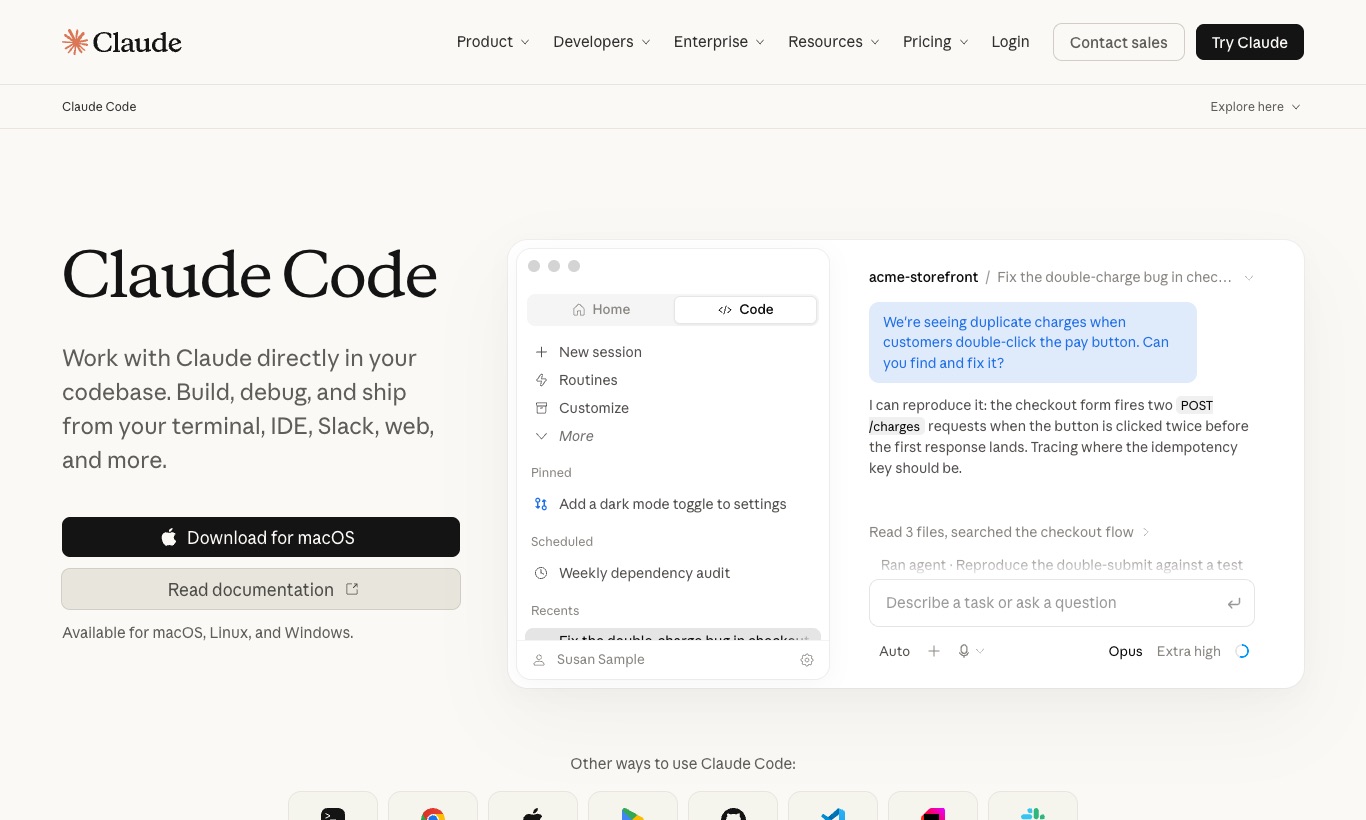Open the GitHub tile under Other ways
The width and height of the screenshot is (1366, 820).
pos(733,806)
